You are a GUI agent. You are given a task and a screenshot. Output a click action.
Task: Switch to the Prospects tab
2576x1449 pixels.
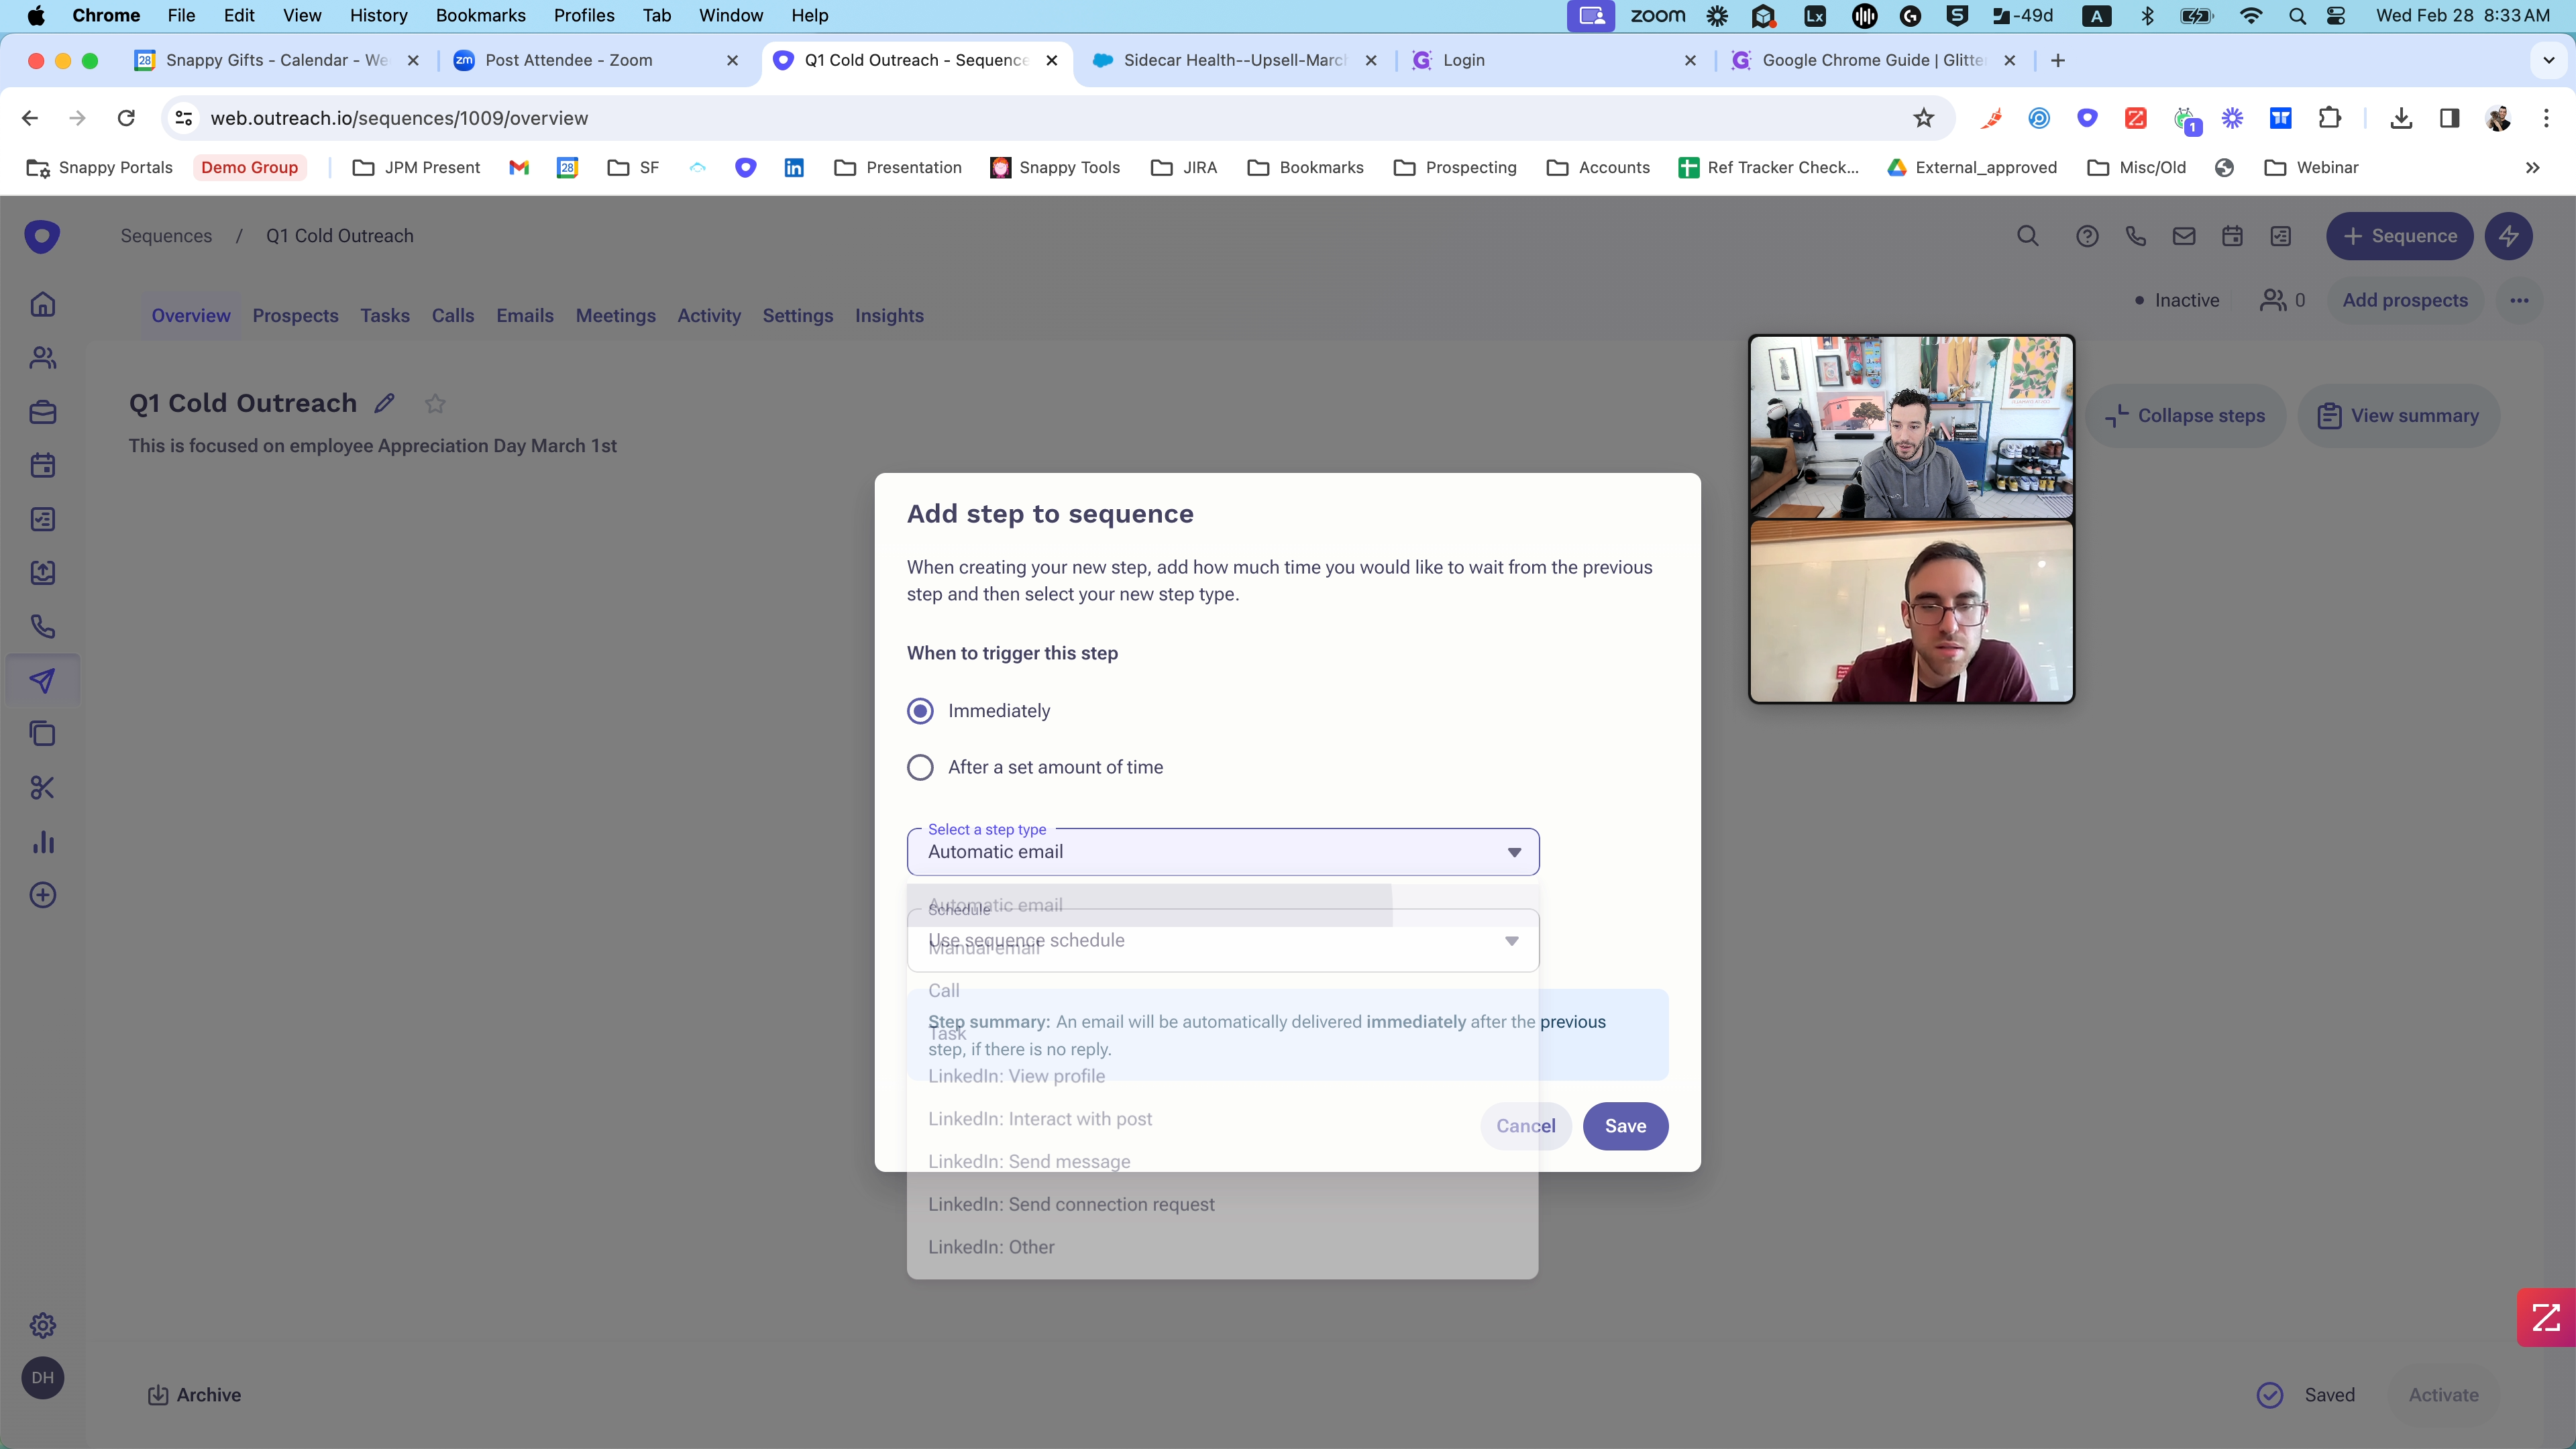(x=295, y=316)
